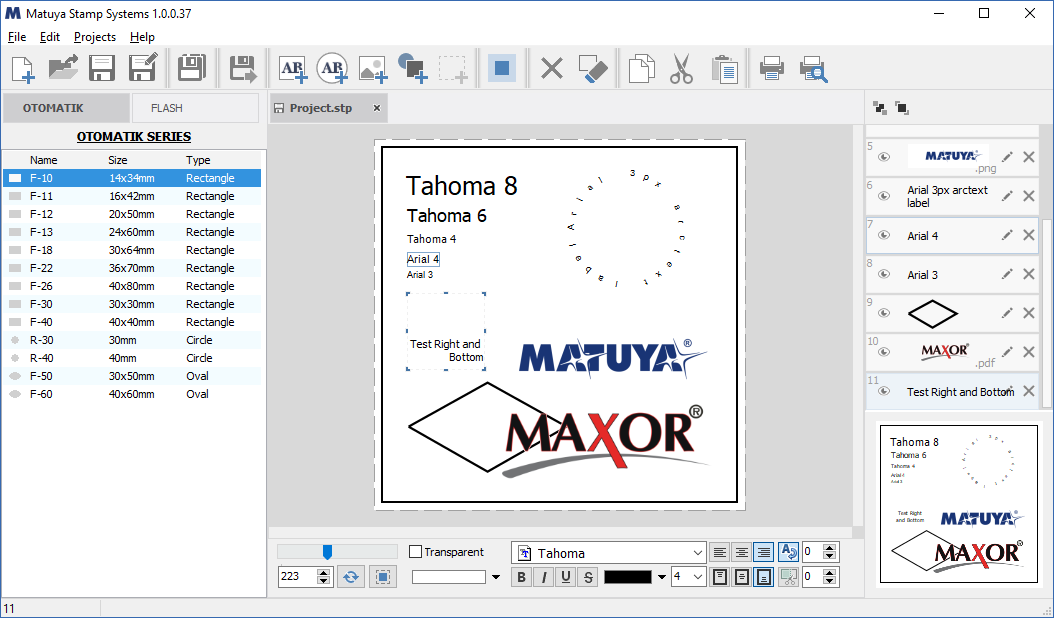Click the add dashed frame toolbar icon
1054x618 pixels.
[453, 69]
